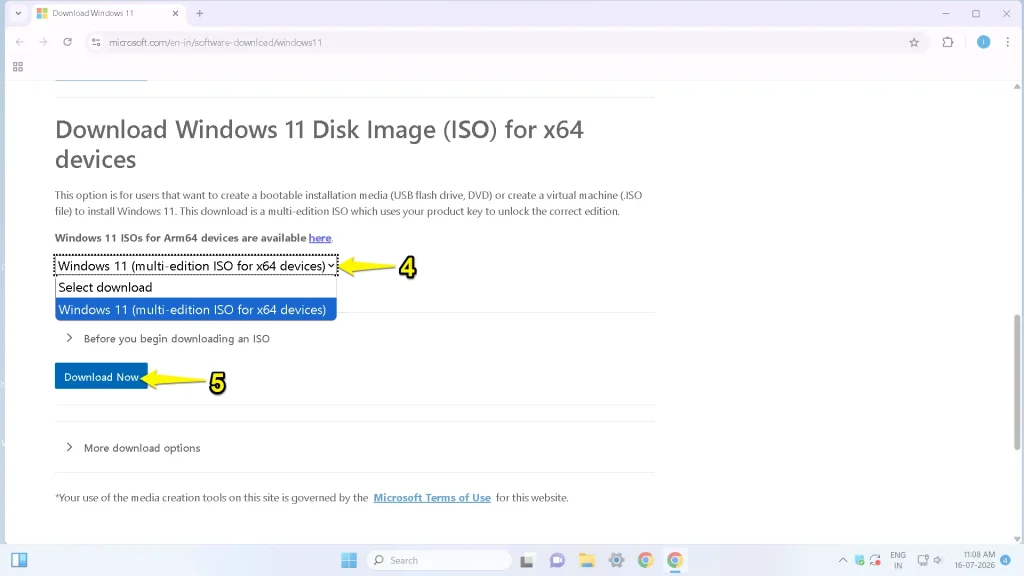Open network display tray icon

pyautogui.click(x=923, y=560)
